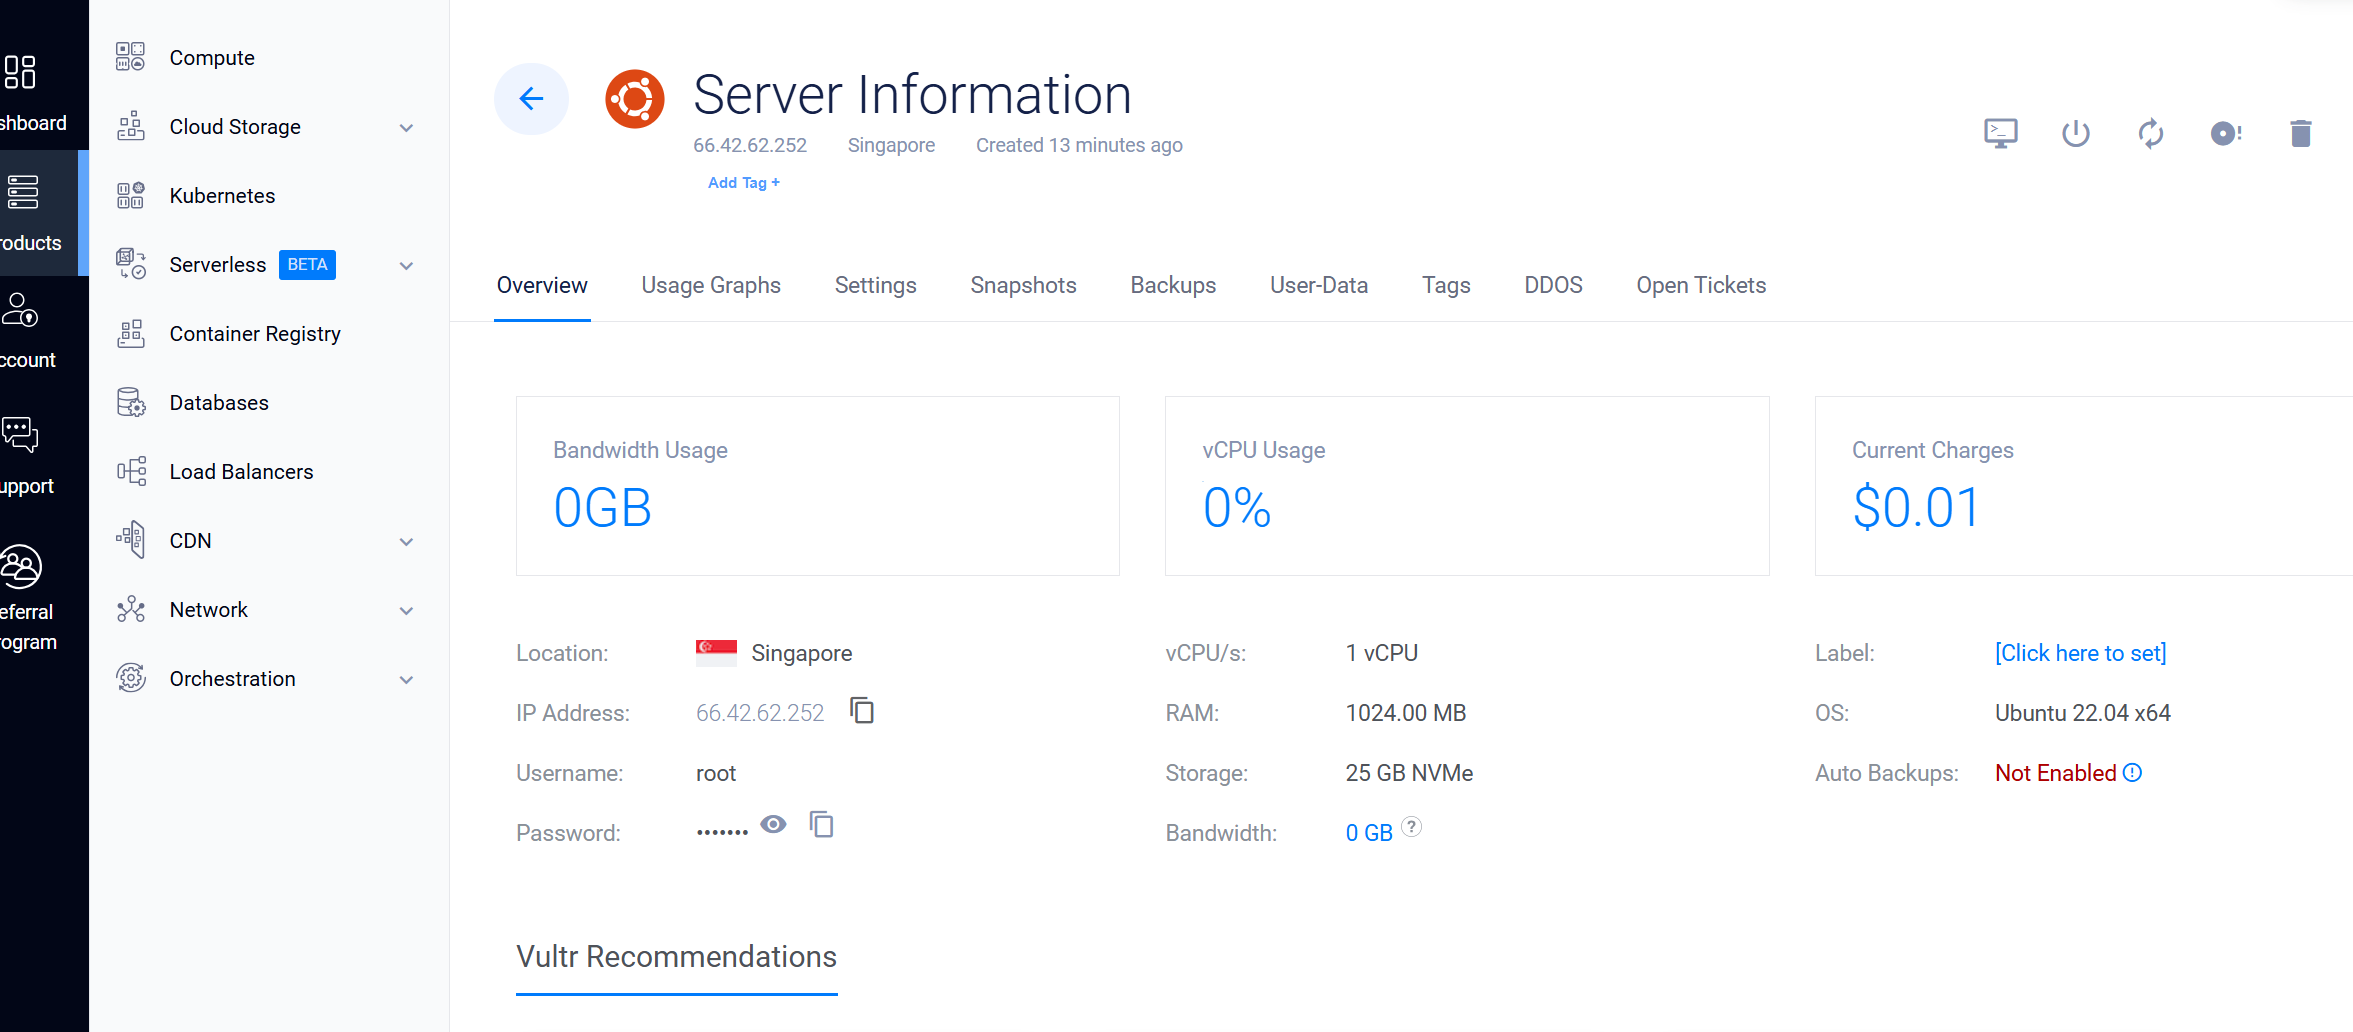Image resolution: width=2353 pixels, height=1032 pixels.
Task: Go back using the blue arrow button
Action: tap(531, 98)
